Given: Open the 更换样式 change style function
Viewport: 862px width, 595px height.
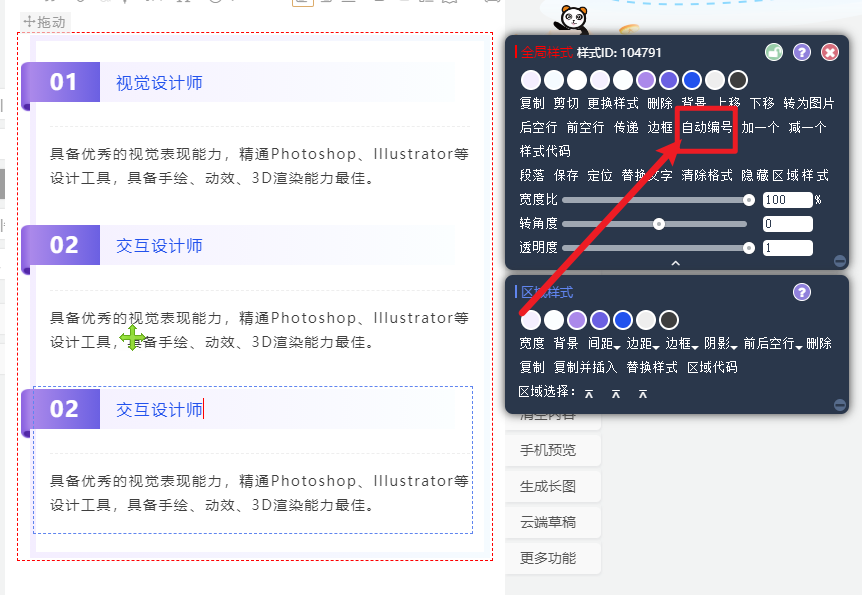Looking at the screenshot, I should (611, 101).
